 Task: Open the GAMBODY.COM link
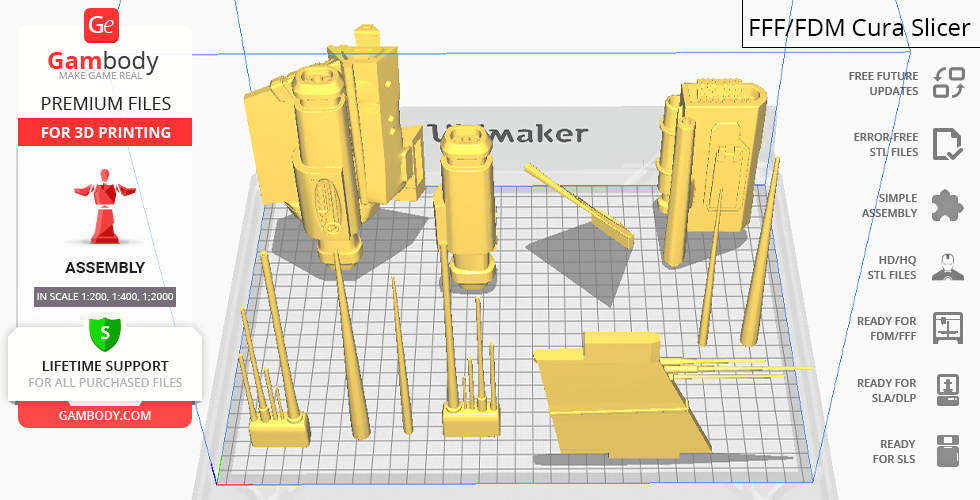click(104, 414)
